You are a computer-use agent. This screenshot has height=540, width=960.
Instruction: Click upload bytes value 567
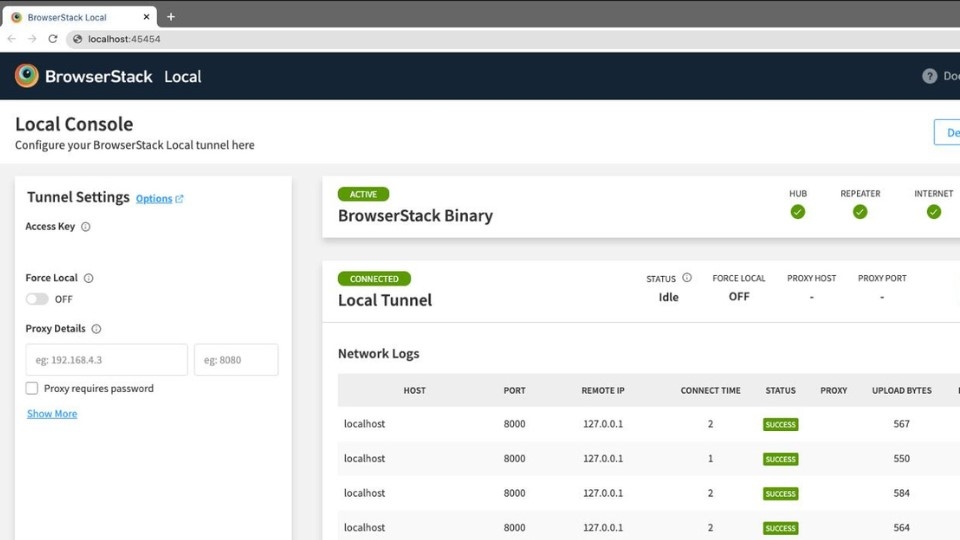(x=901, y=424)
